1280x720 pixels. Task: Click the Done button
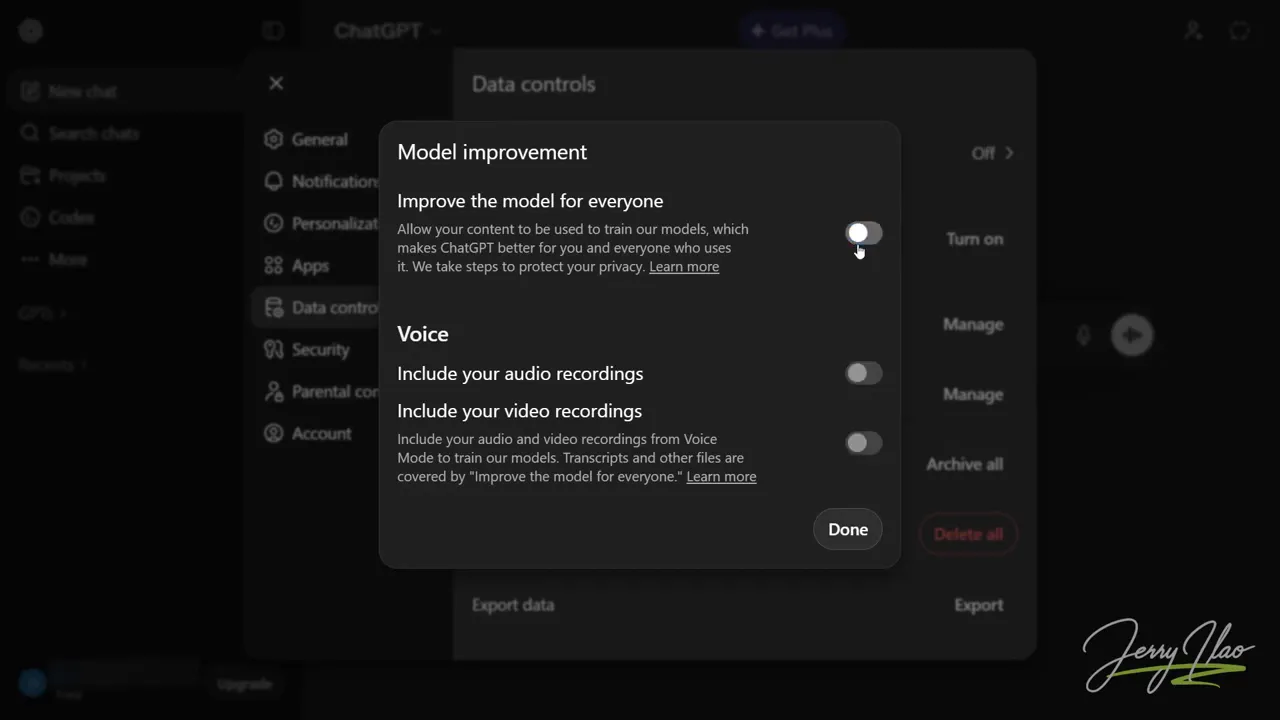[x=848, y=529]
